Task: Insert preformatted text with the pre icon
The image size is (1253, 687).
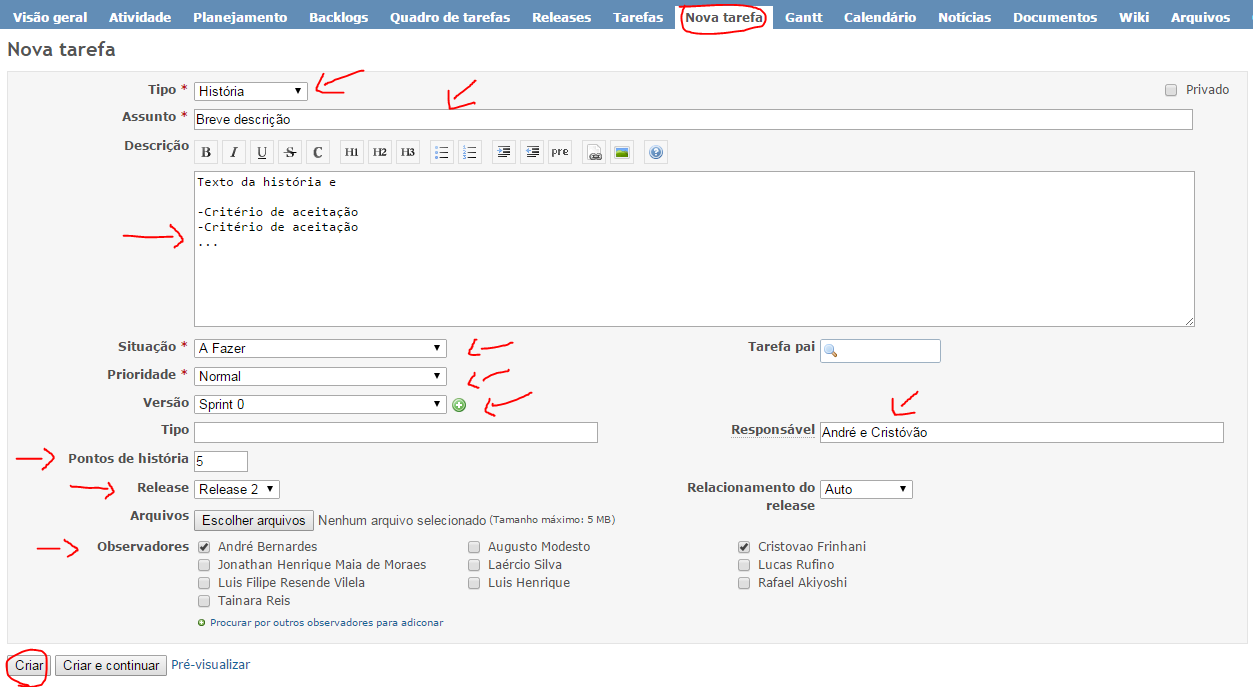Action: click(560, 152)
